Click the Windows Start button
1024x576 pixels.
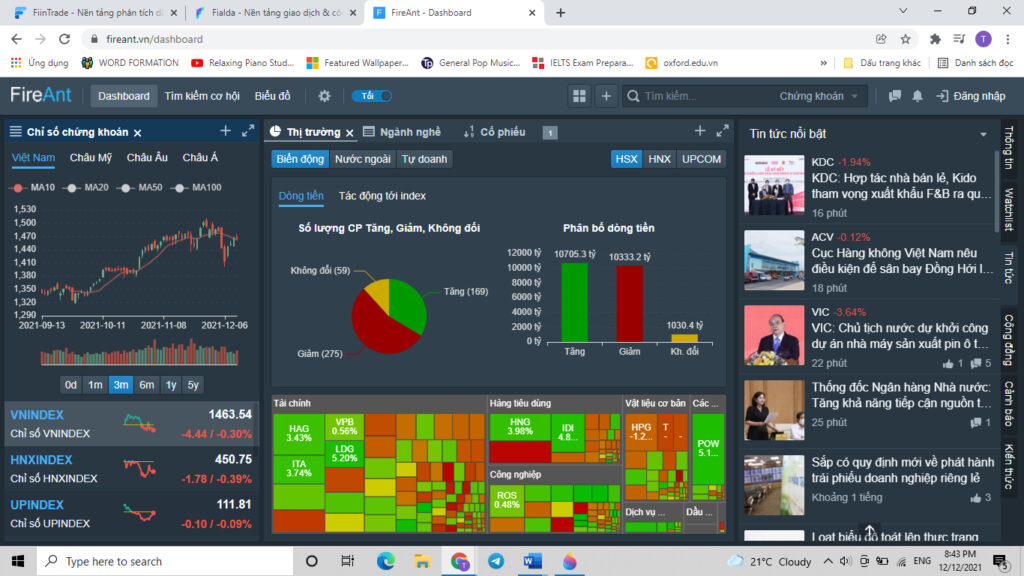coord(18,561)
